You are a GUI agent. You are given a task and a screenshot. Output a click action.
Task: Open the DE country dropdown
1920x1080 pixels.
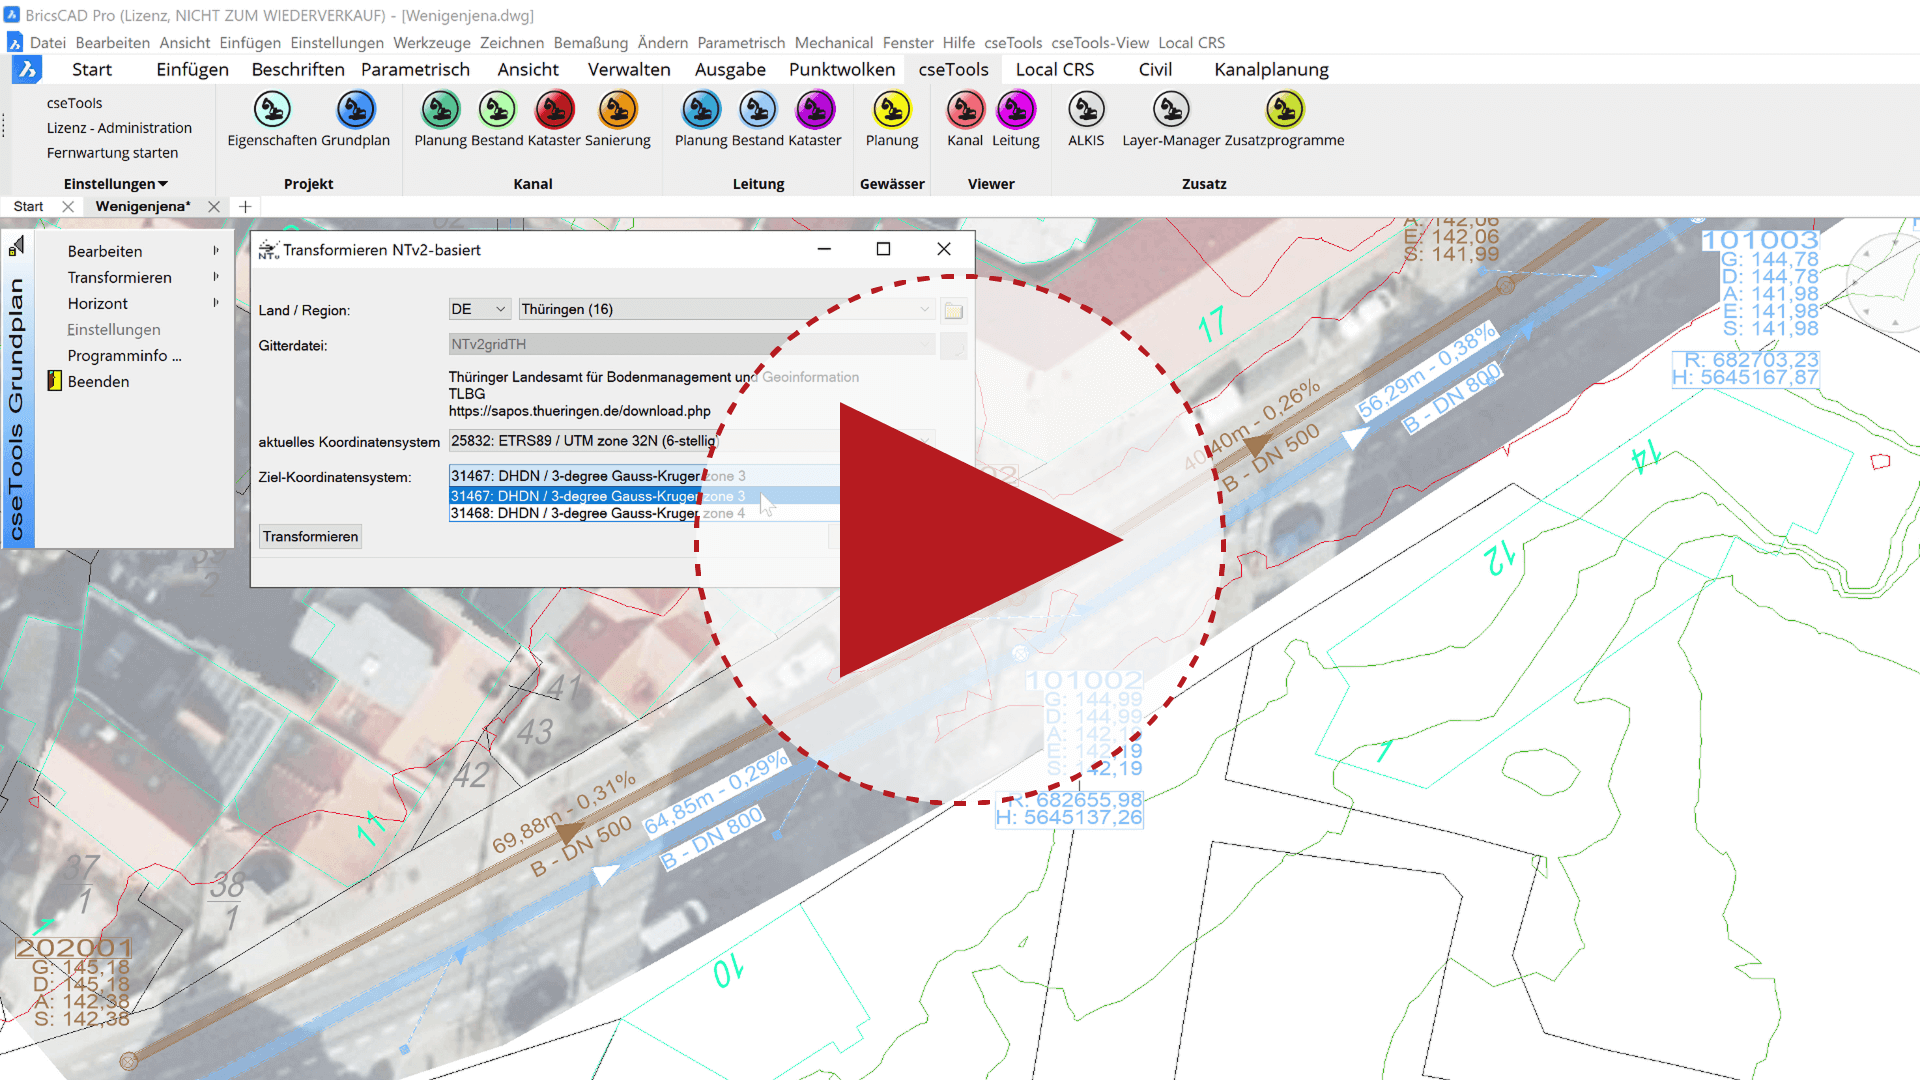(480, 310)
